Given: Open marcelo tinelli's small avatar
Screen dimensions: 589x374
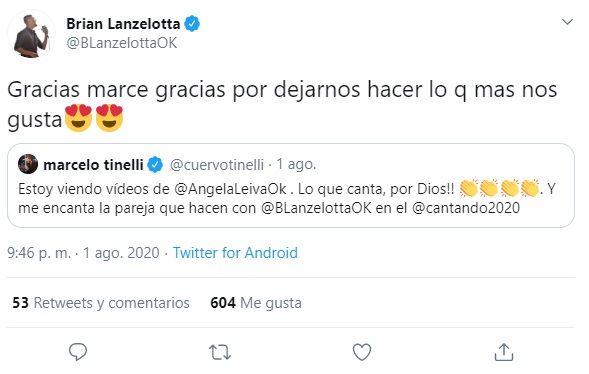Looking at the screenshot, I should 28,164.
